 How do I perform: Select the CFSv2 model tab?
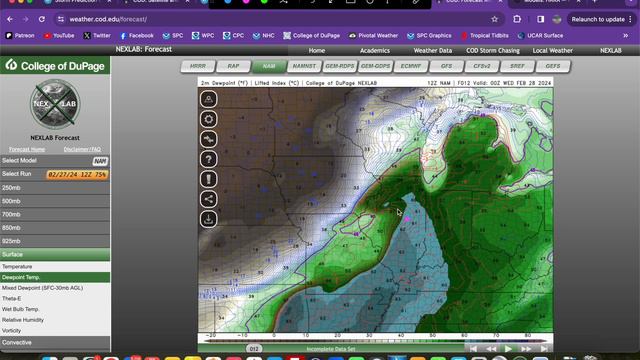[482, 66]
